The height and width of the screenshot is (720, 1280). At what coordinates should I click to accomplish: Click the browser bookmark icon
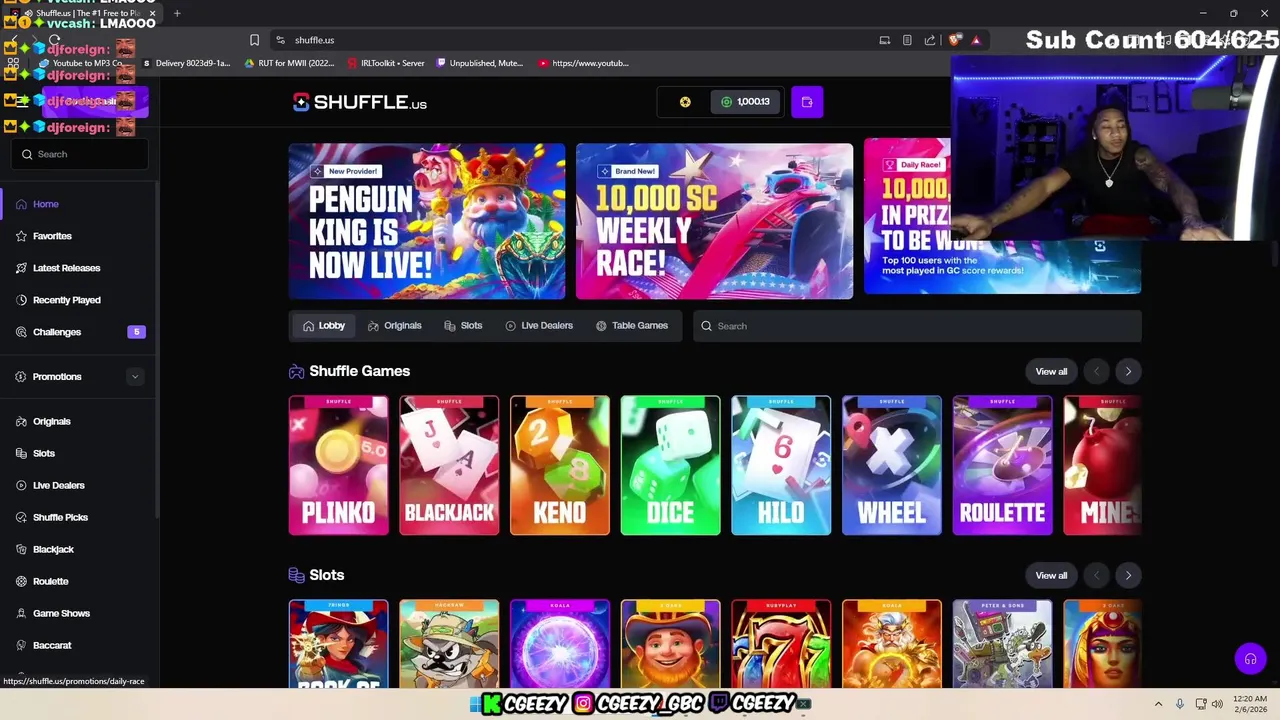tap(254, 40)
